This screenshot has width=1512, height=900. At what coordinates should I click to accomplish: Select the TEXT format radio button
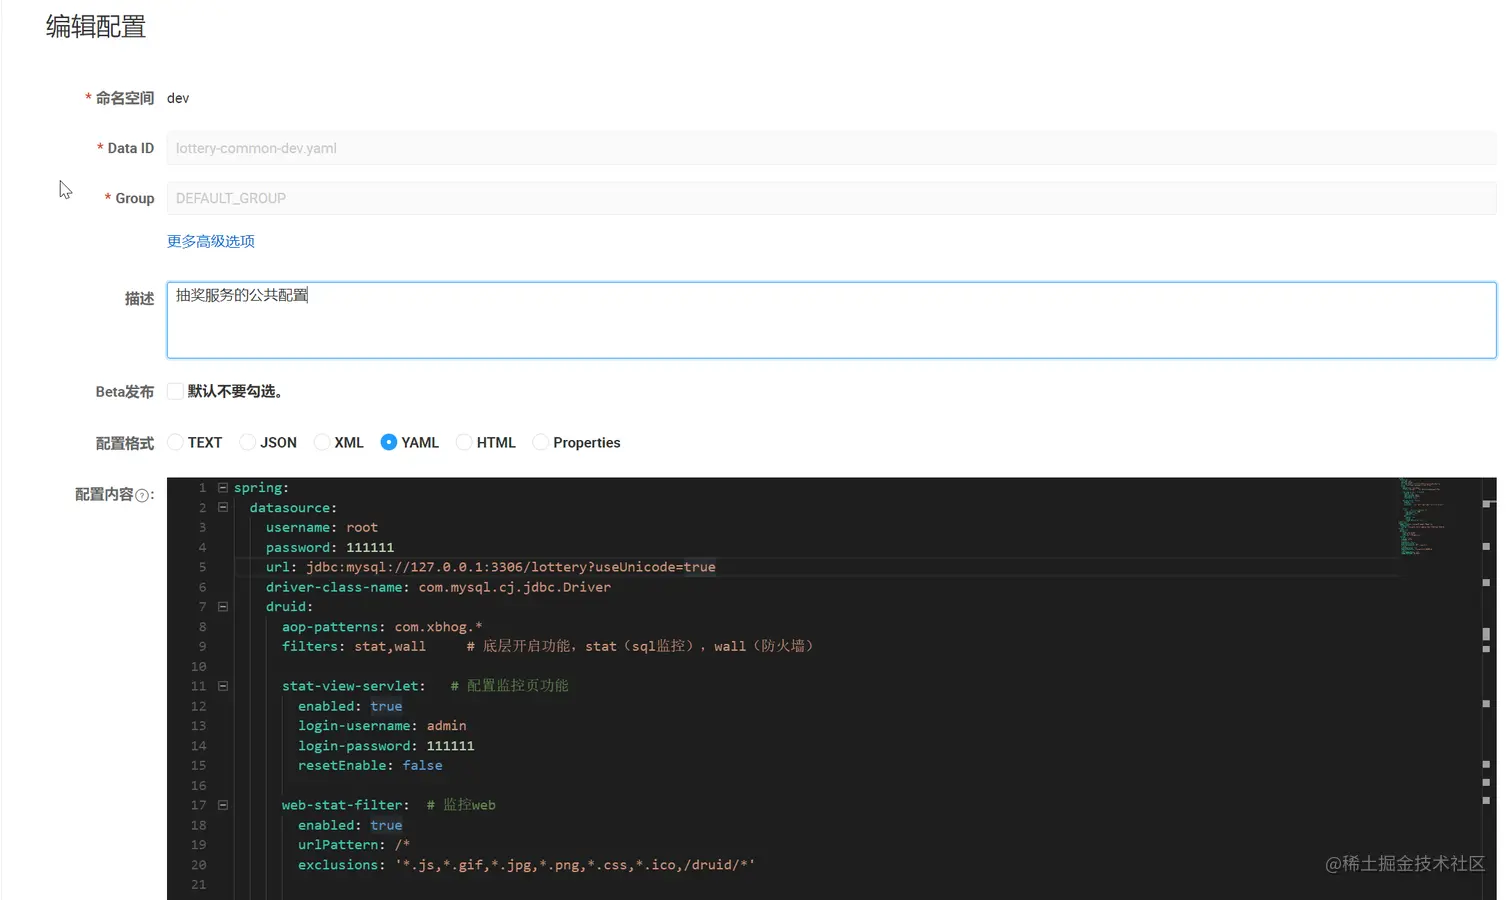tap(175, 442)
